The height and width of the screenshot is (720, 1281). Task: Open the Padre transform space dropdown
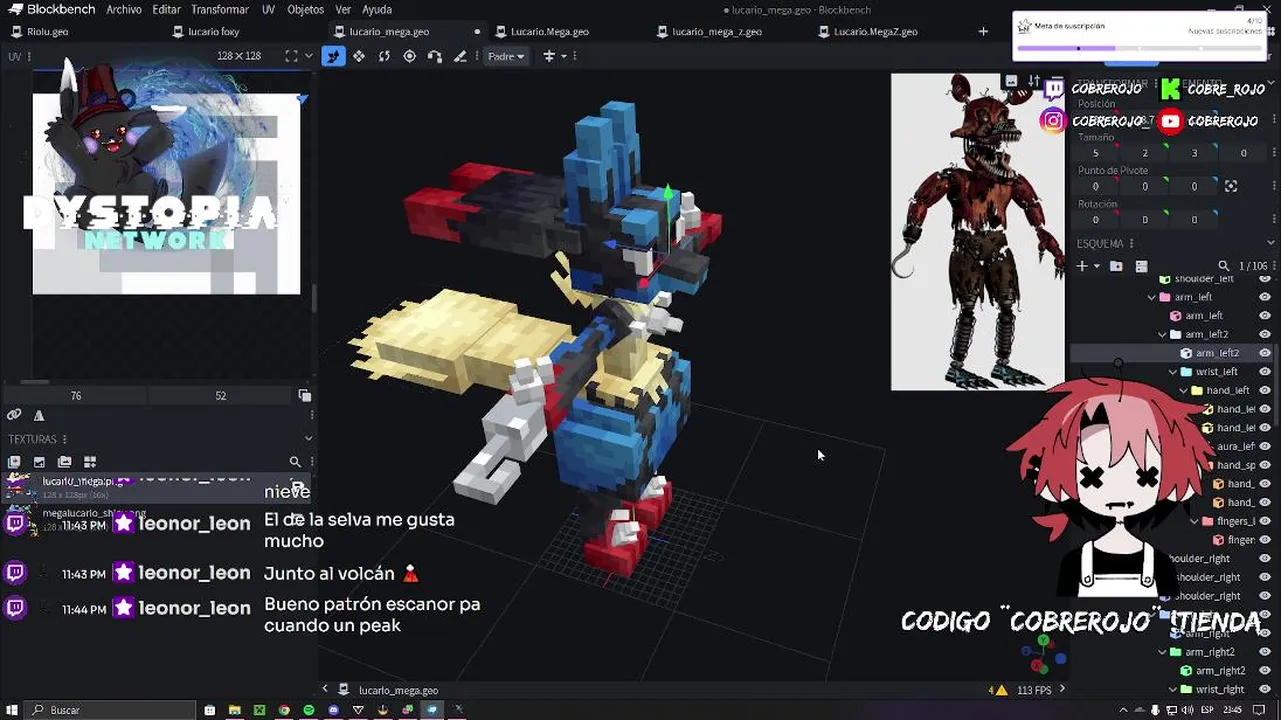[506, 56]
